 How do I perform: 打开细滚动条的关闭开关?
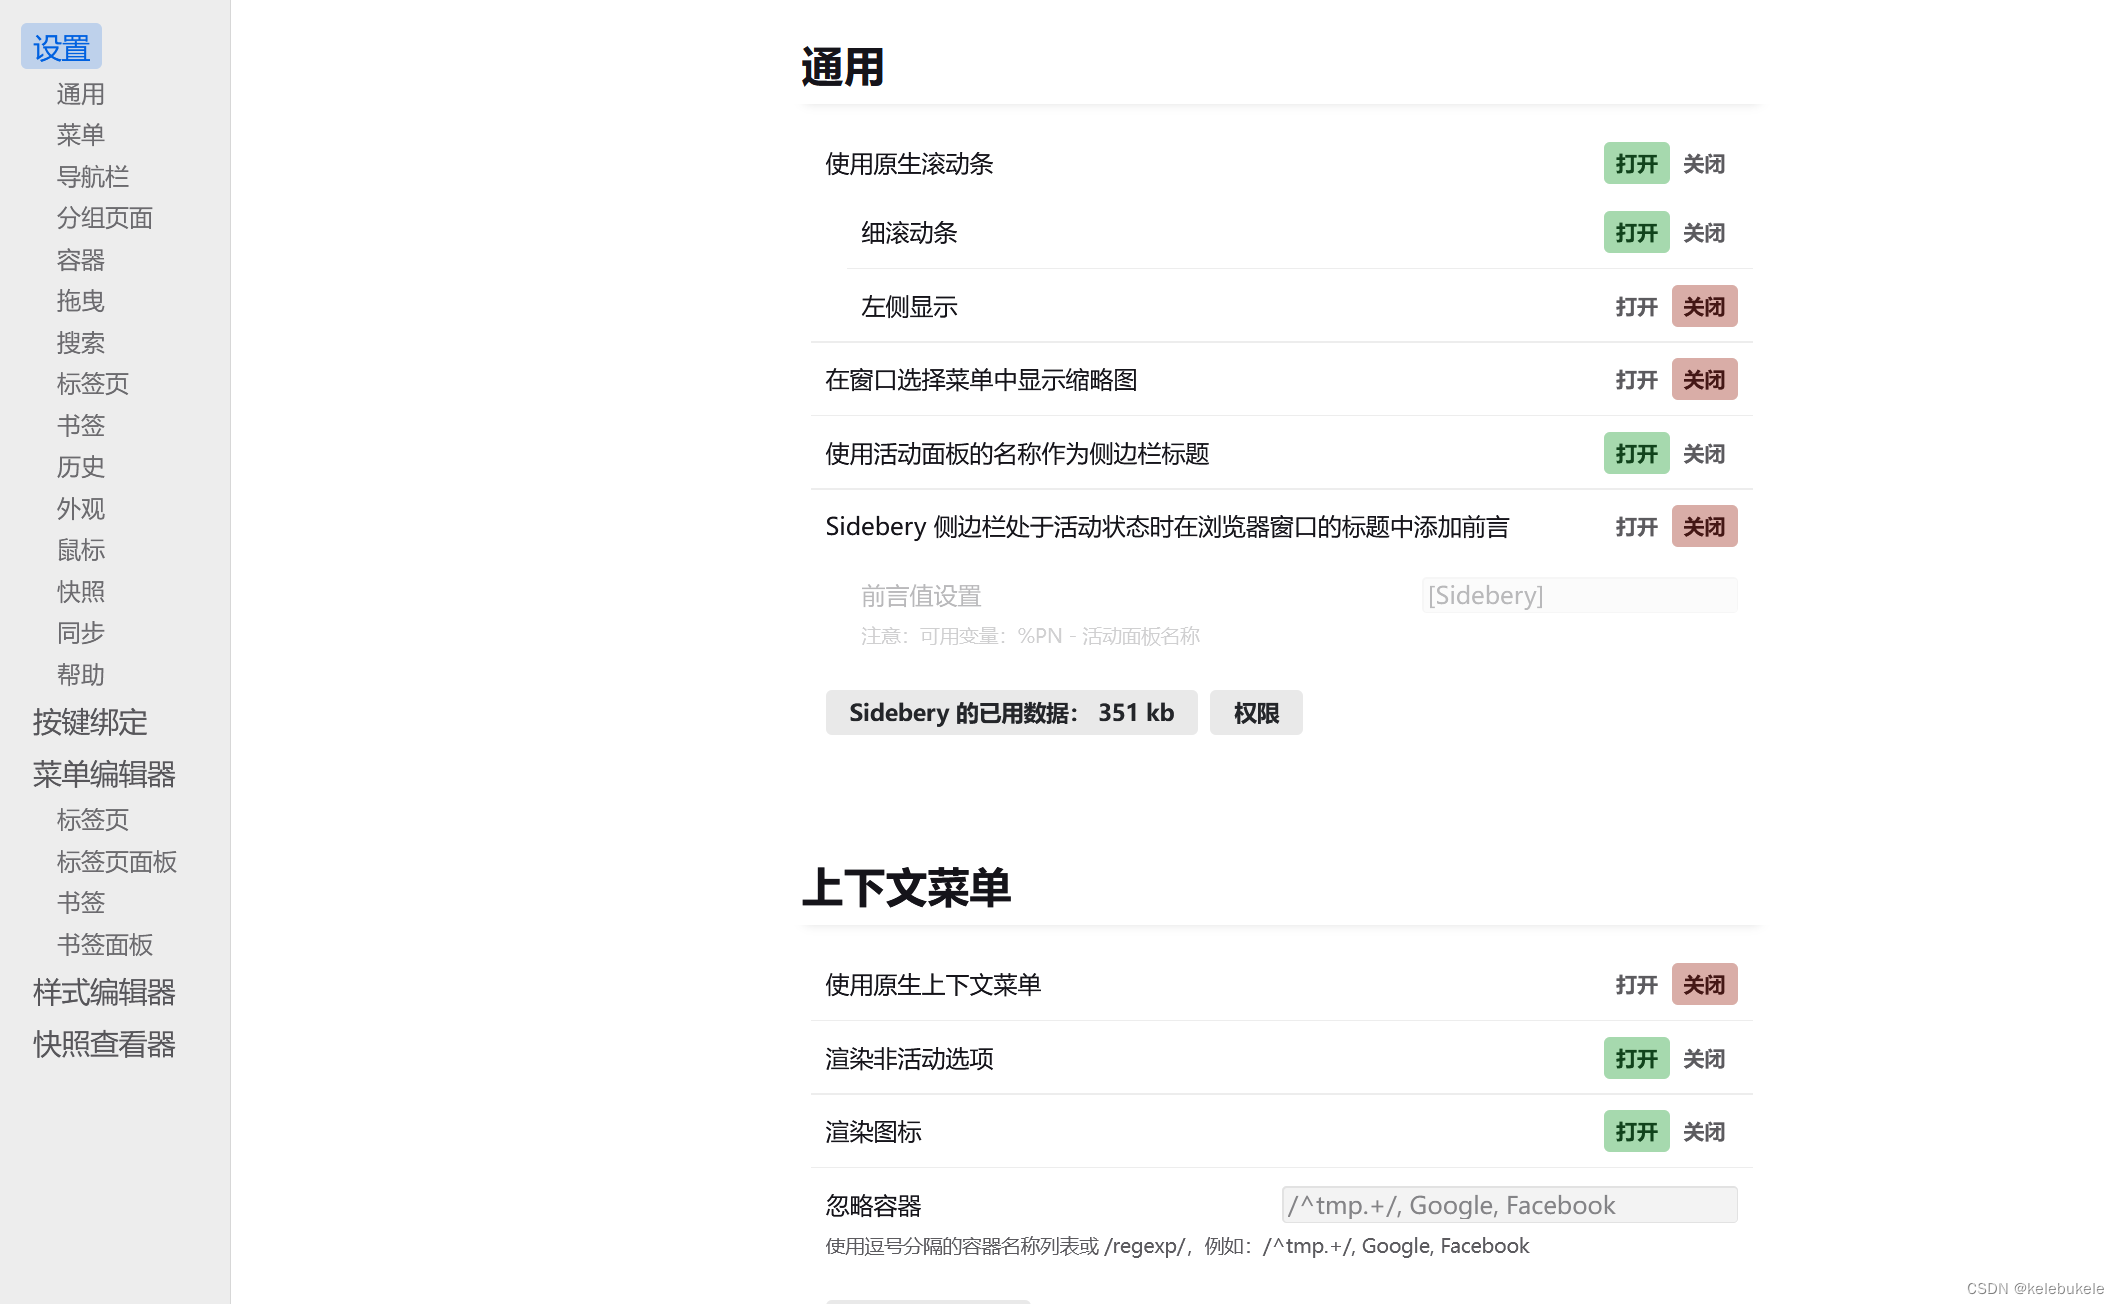coord(1704,232)
